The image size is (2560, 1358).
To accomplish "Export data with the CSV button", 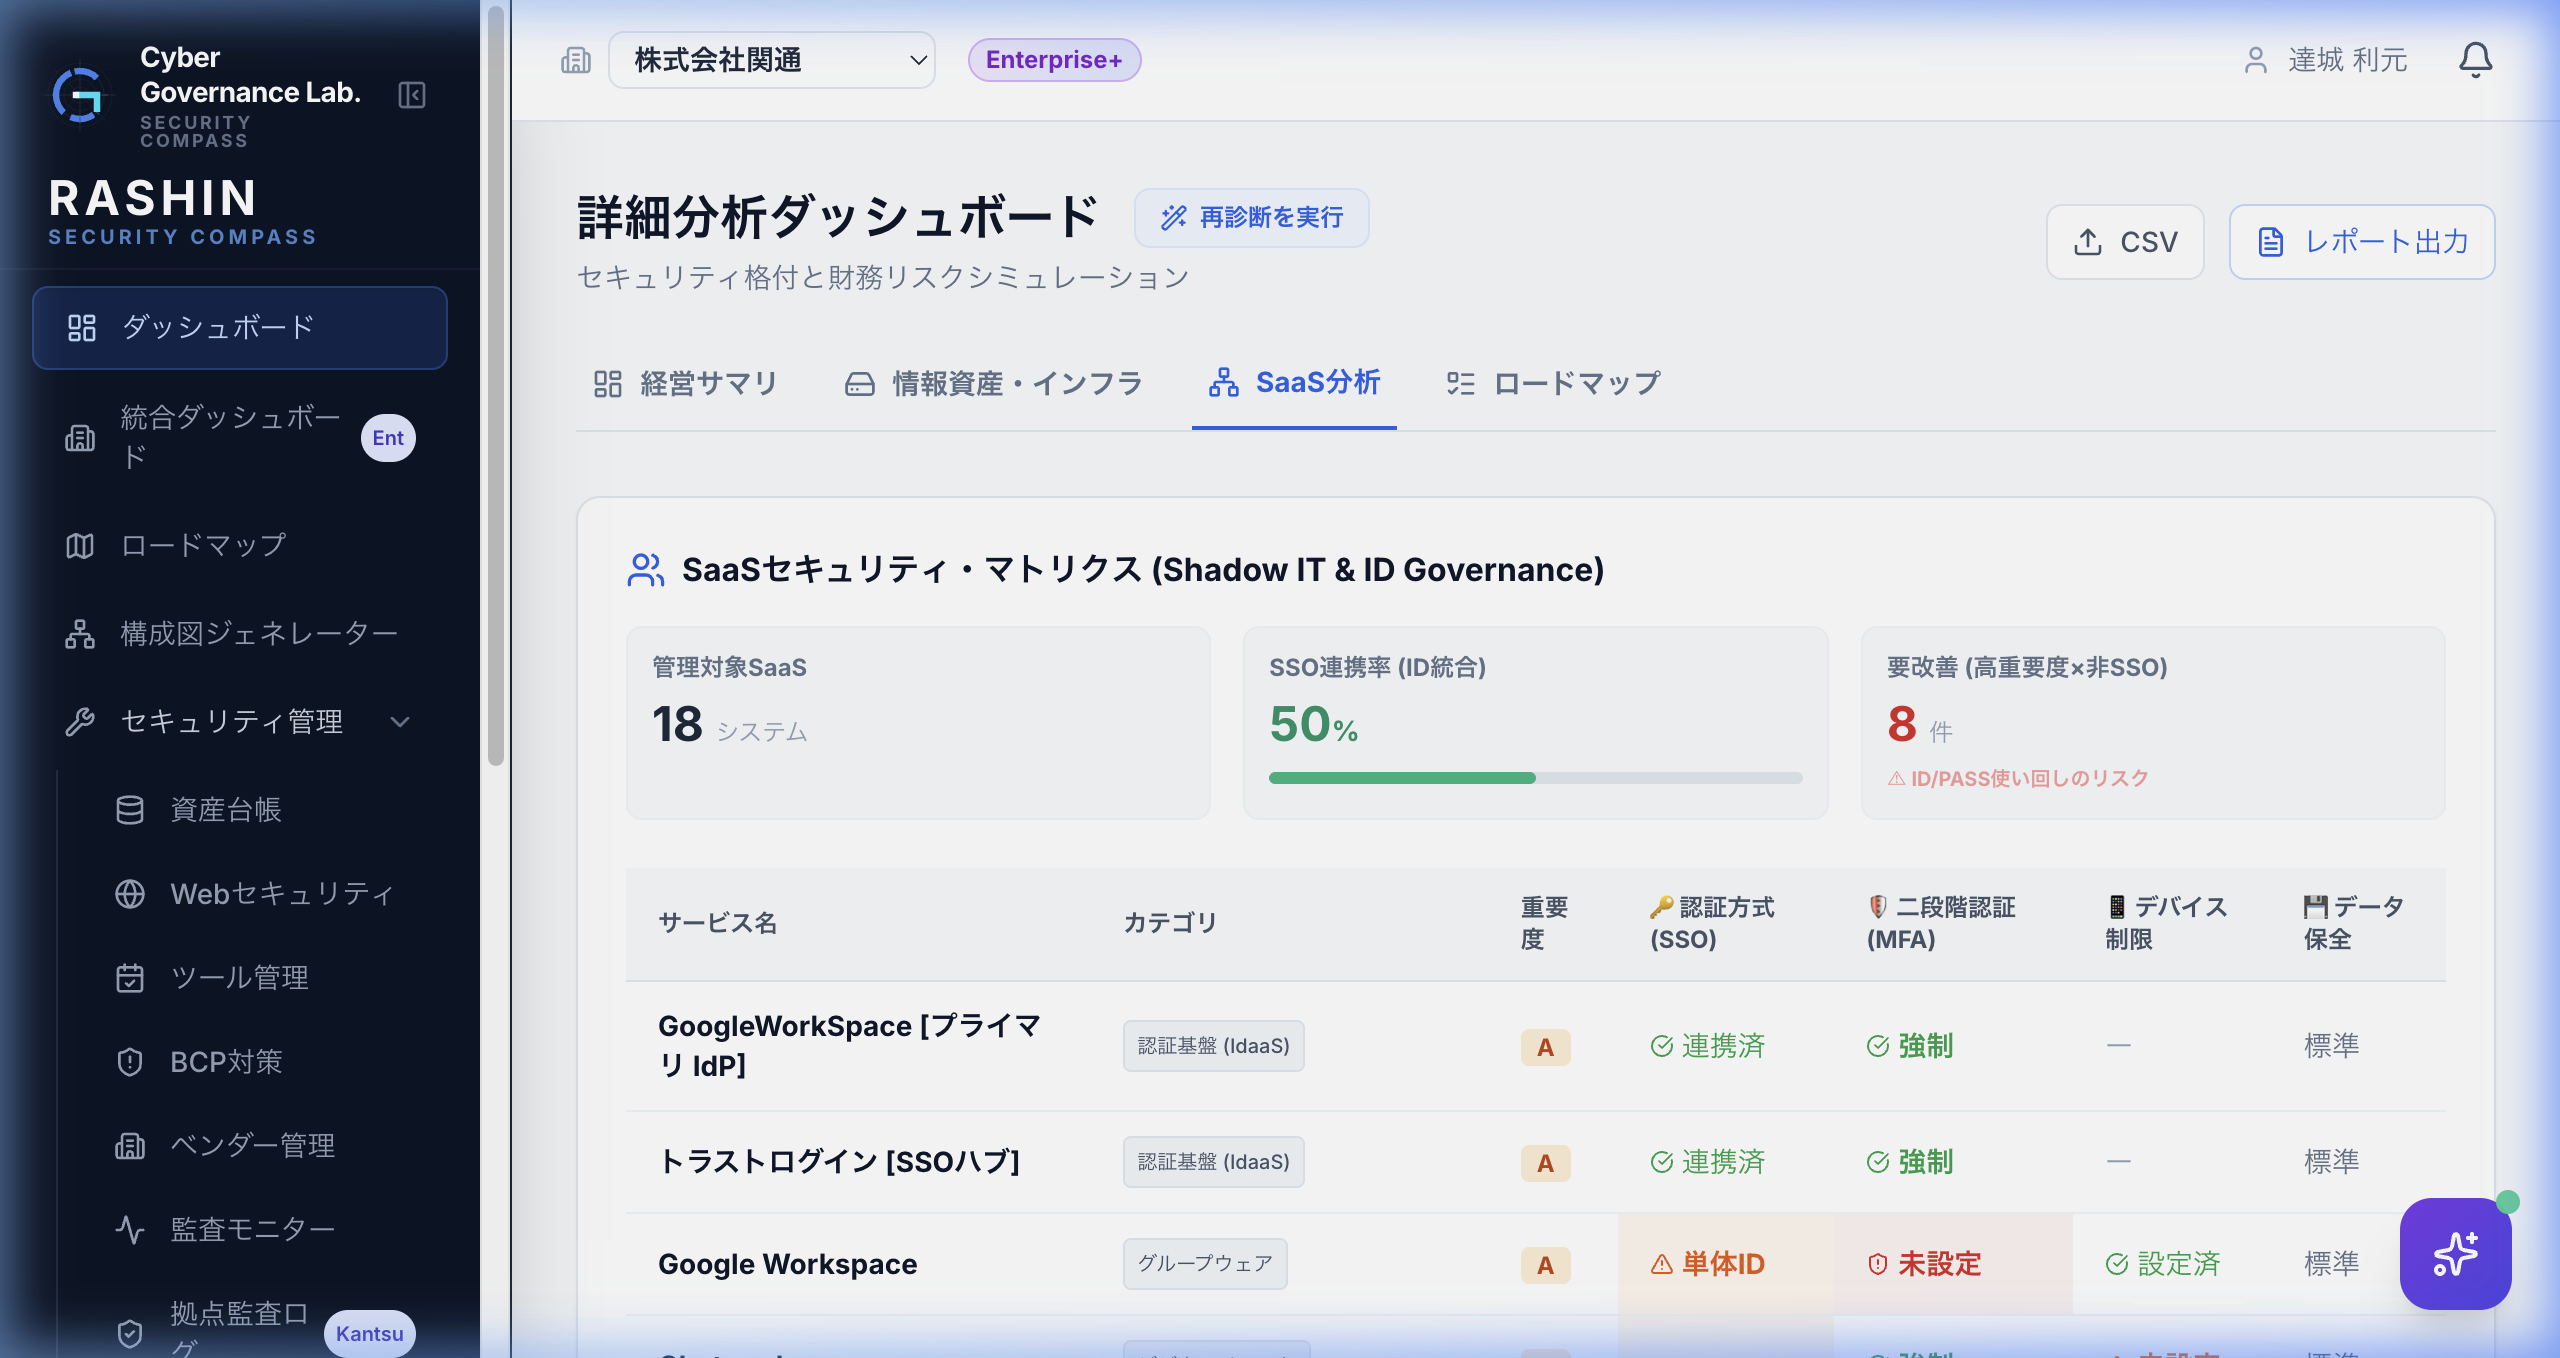I will (x=2125, y=242).
